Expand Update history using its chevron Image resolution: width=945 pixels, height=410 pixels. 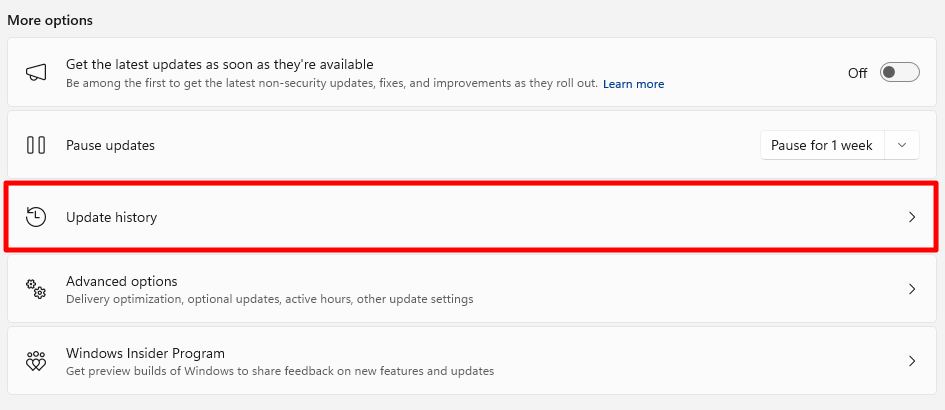coord(912,217)
